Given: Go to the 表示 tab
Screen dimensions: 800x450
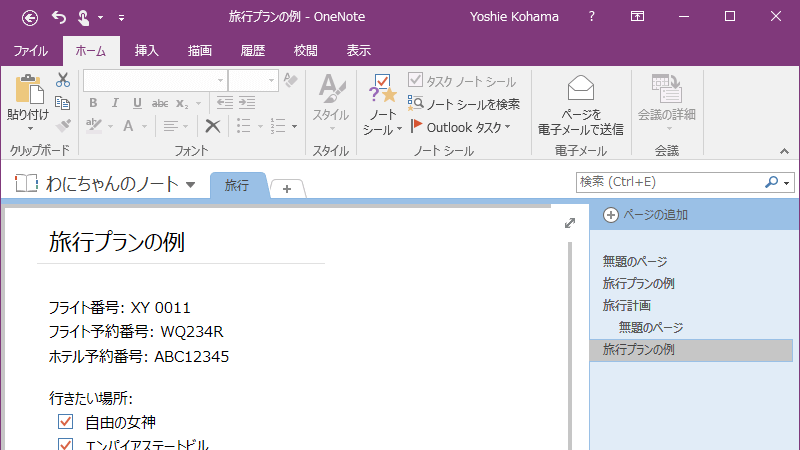Looking at the screenshot, I should 359,51.
